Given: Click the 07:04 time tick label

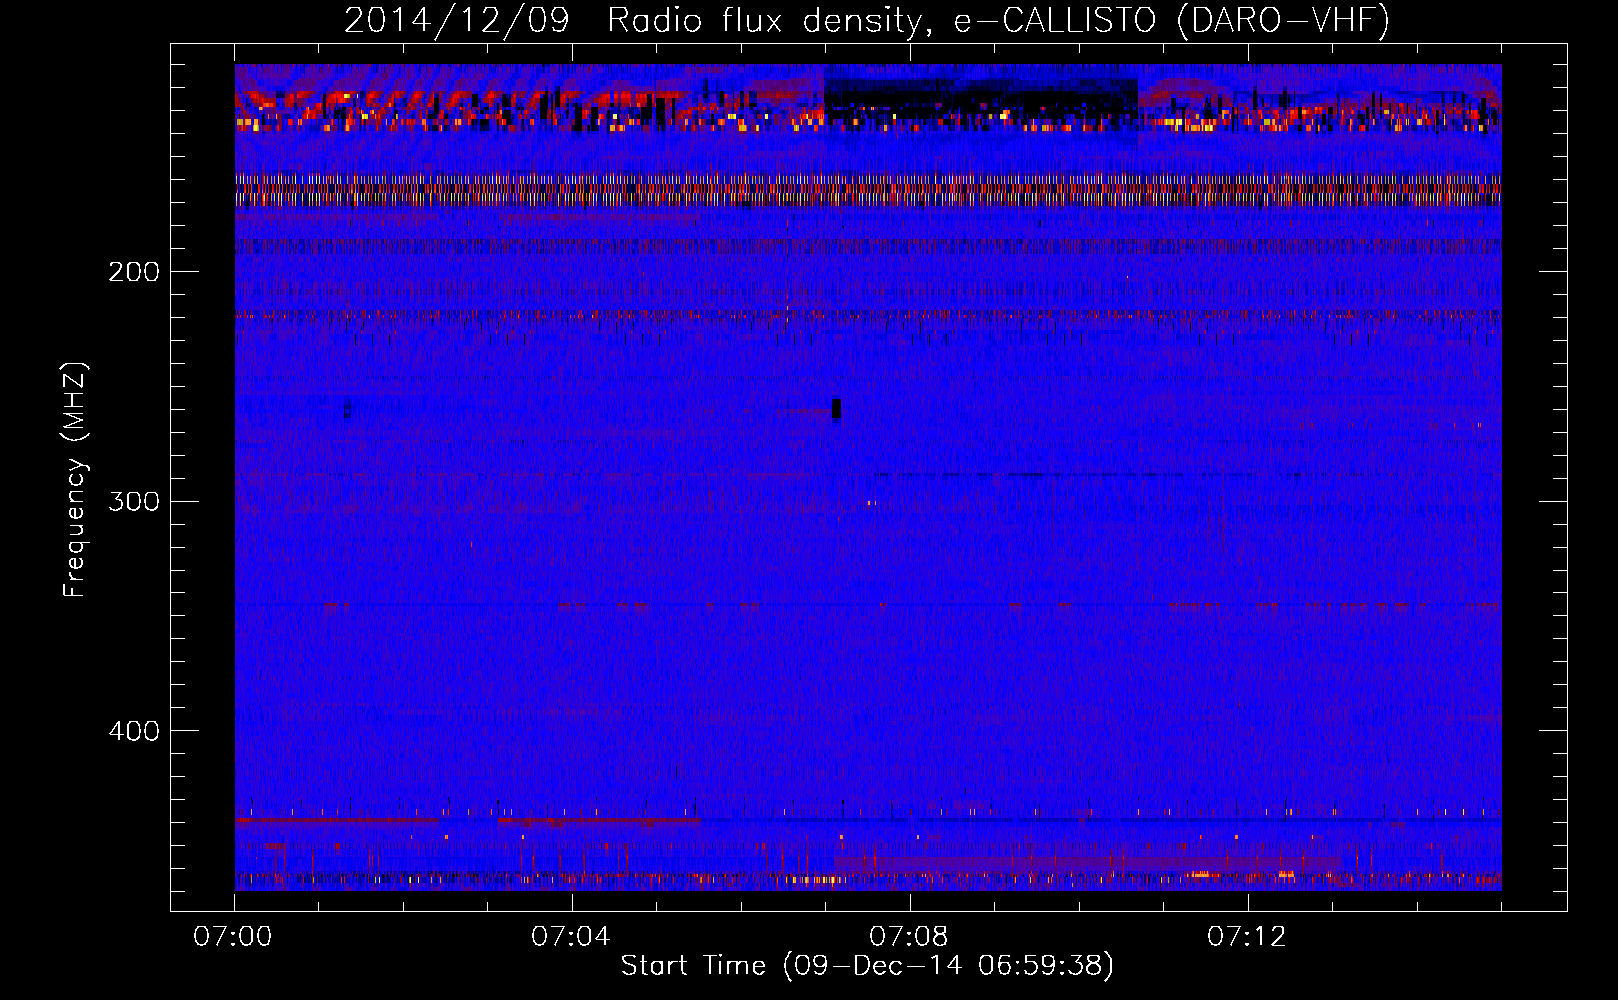Looking at the screenshot, I should (571, 937).
